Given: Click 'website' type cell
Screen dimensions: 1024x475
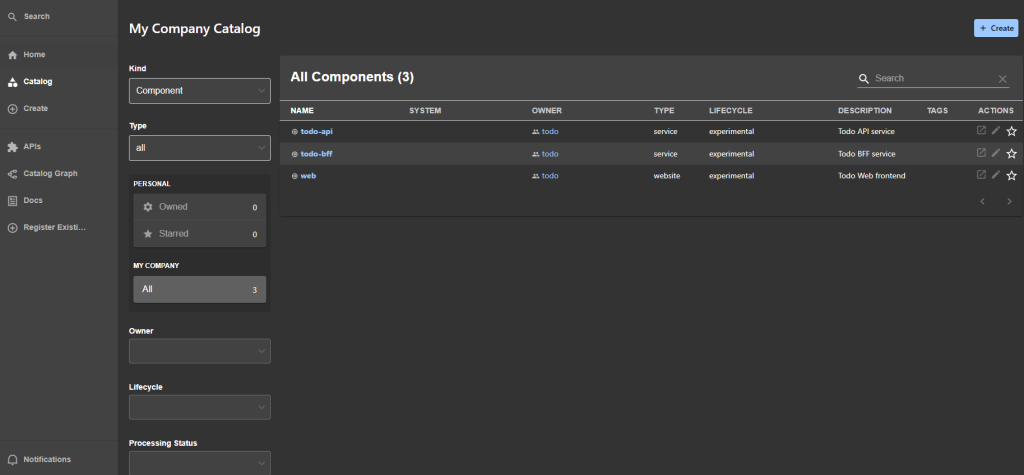Looking at the screenshot, I should pyautogui.click(x=667, y=176).
